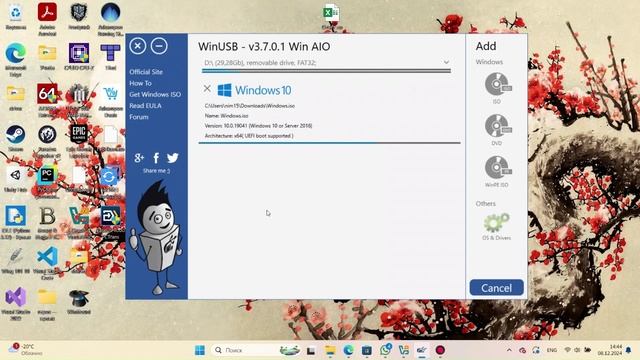Select the PyCharm desktop icon
This screenshot has width=640, height=360.
[47, 182]
